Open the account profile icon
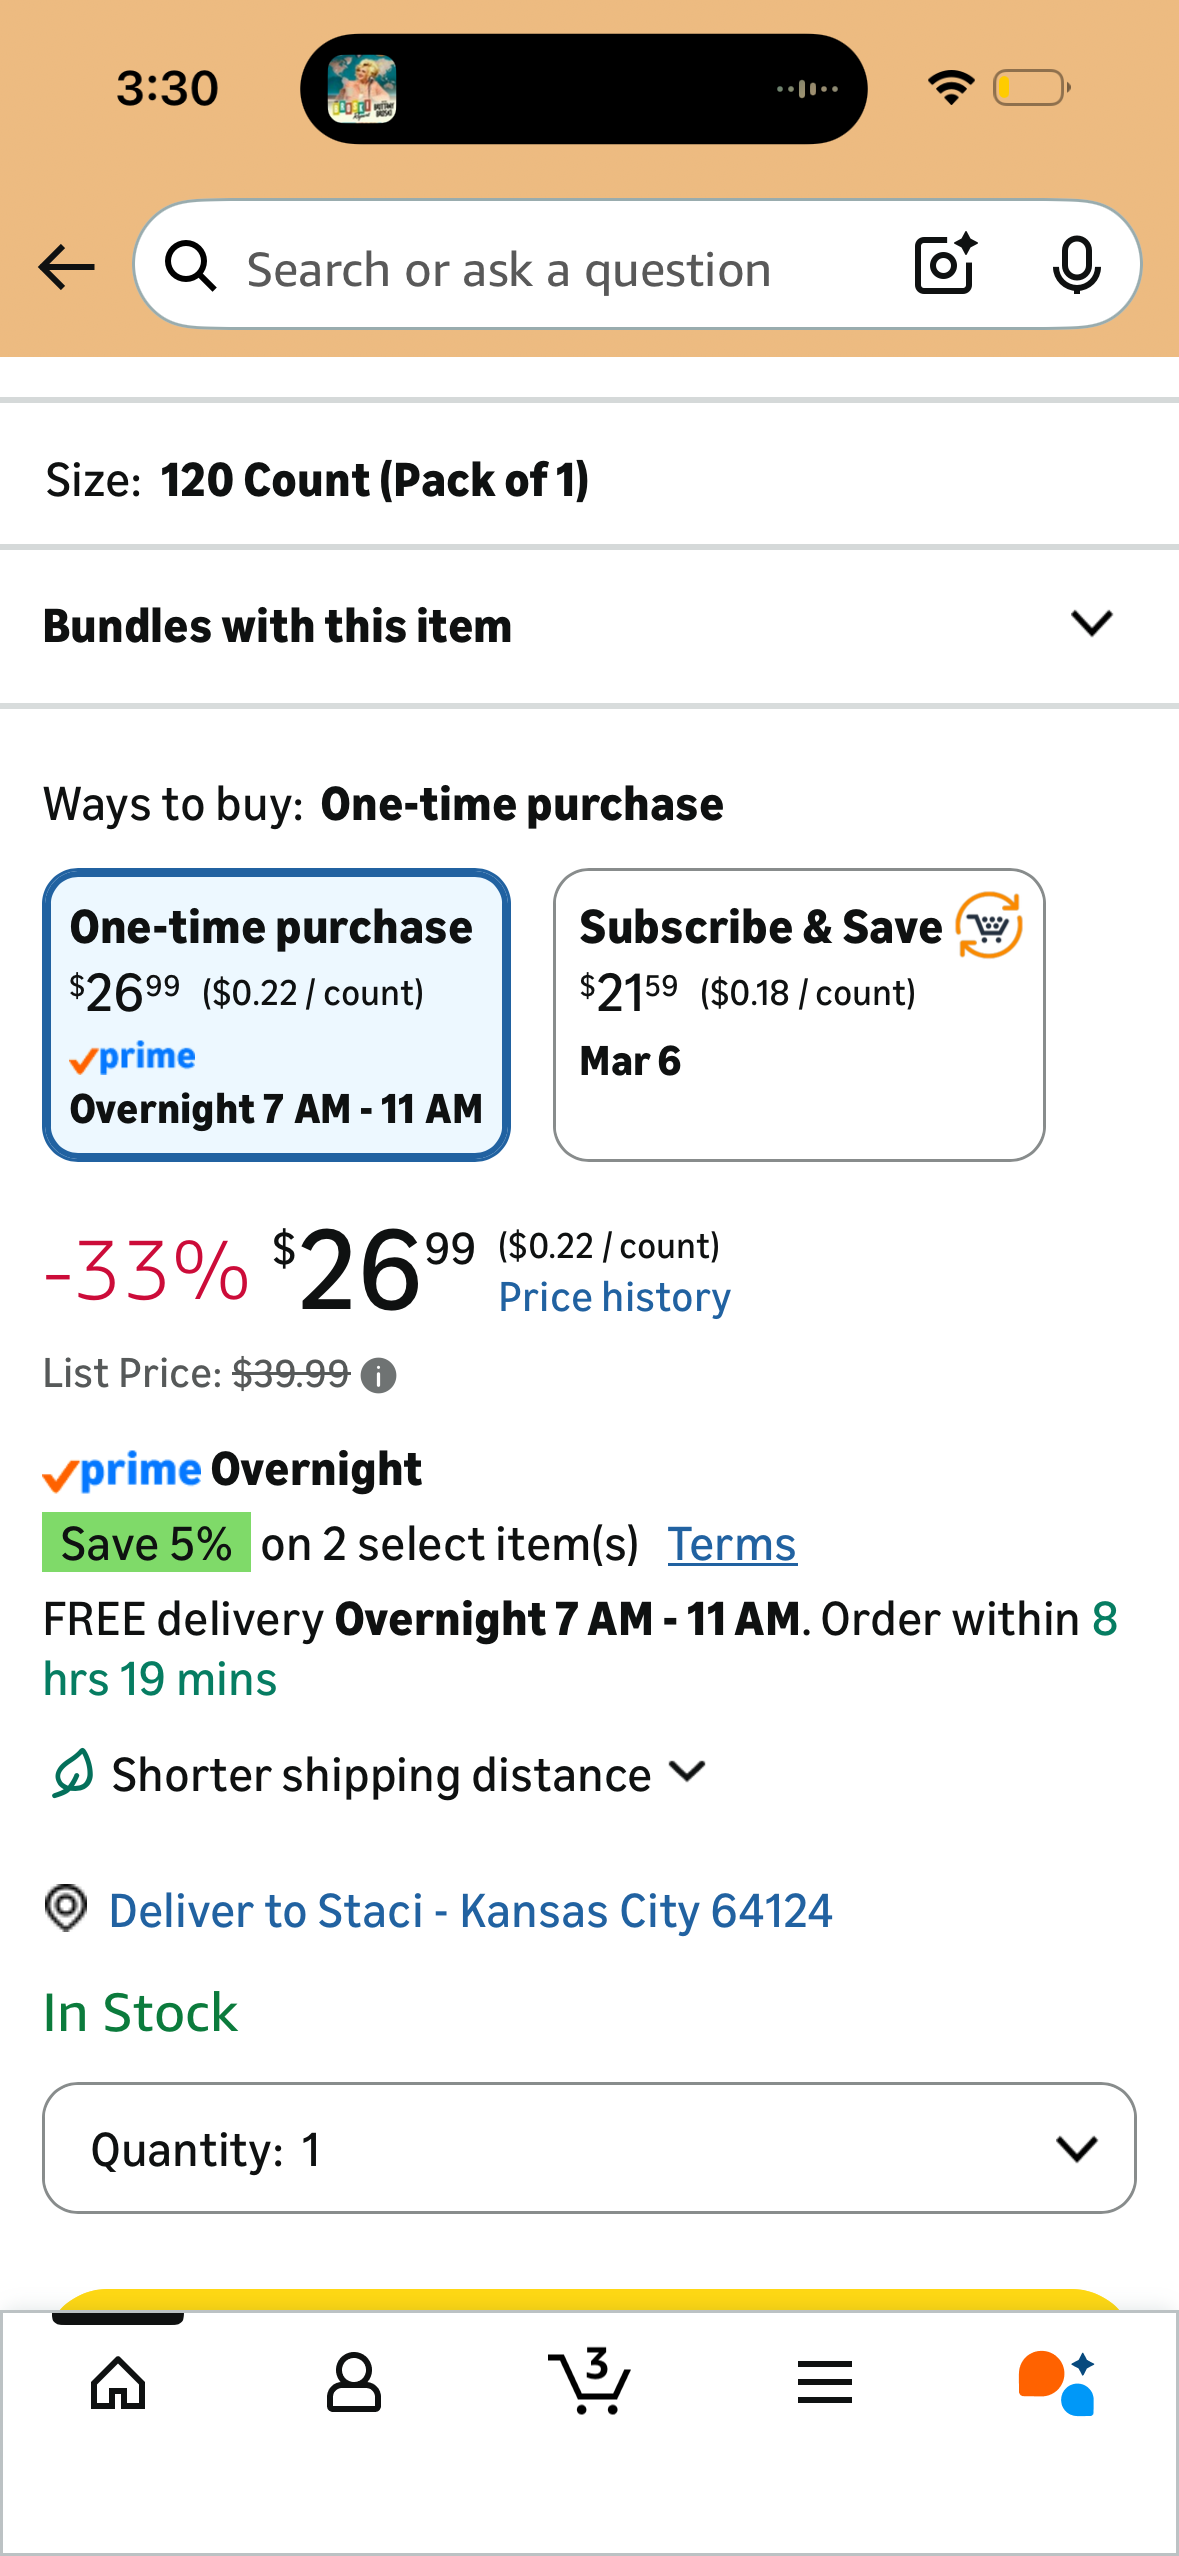This screenshot has height=2556, width=1179. pyautogui.click(x=353, y=2382)
